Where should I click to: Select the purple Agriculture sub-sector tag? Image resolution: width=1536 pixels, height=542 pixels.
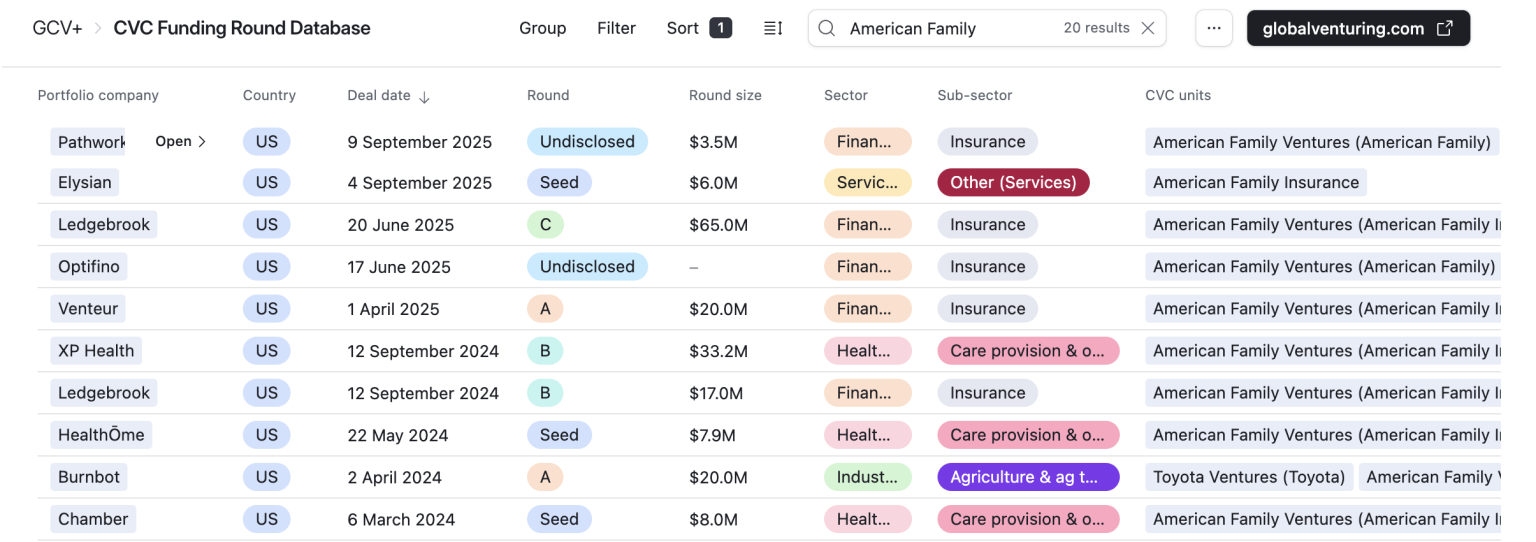1027,477
